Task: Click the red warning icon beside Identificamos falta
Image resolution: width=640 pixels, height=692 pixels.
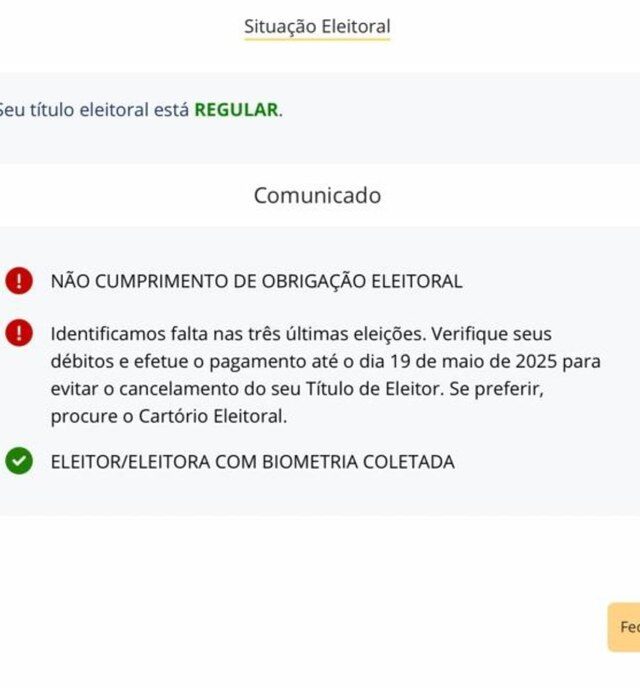Action: pyautogui.click(x=19, y=333)
